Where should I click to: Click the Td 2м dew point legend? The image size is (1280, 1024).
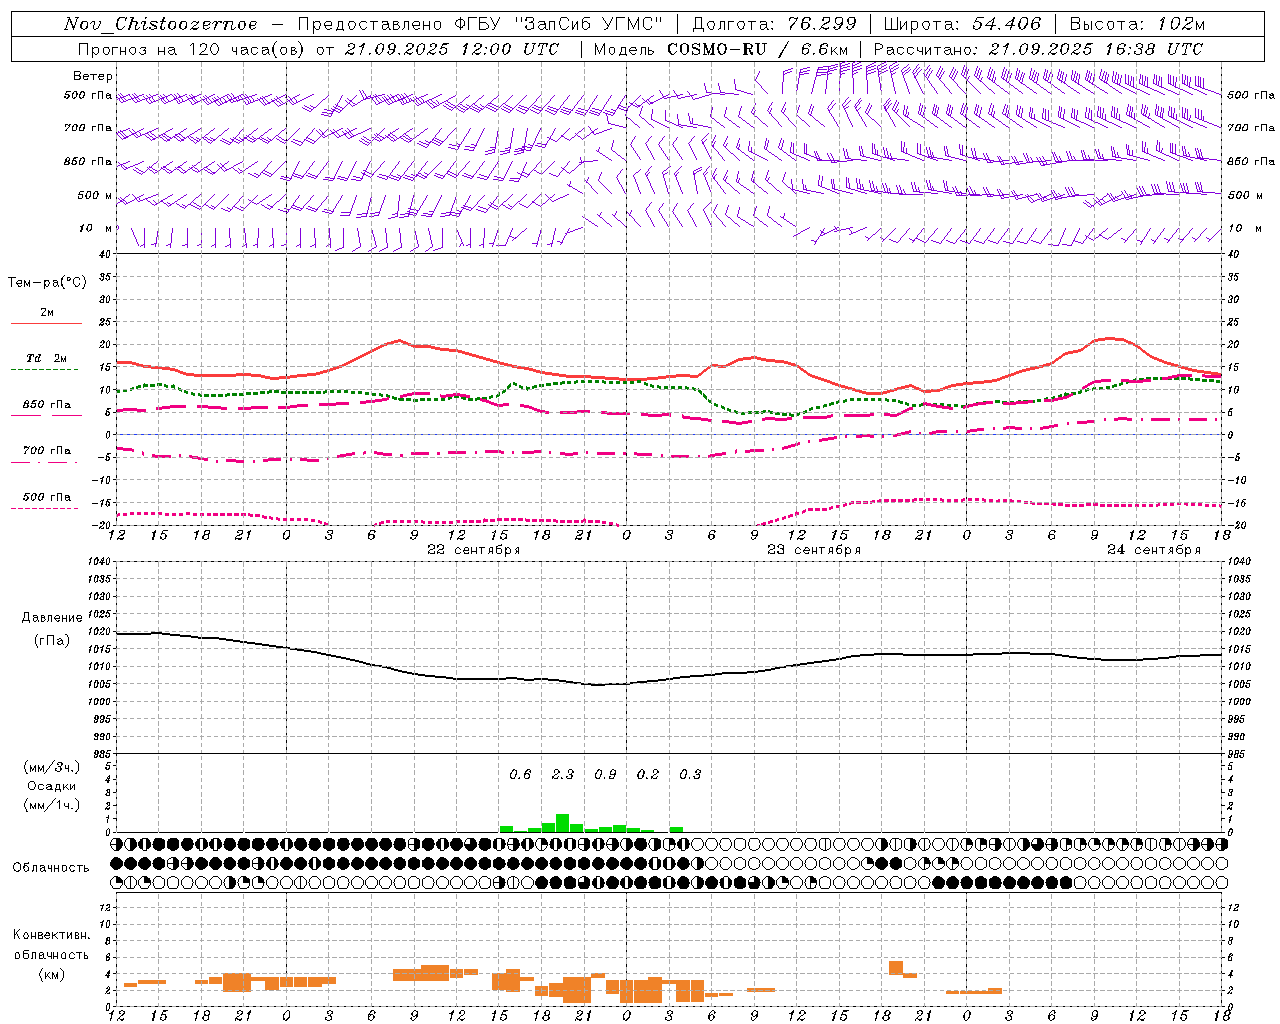[46, 358]
